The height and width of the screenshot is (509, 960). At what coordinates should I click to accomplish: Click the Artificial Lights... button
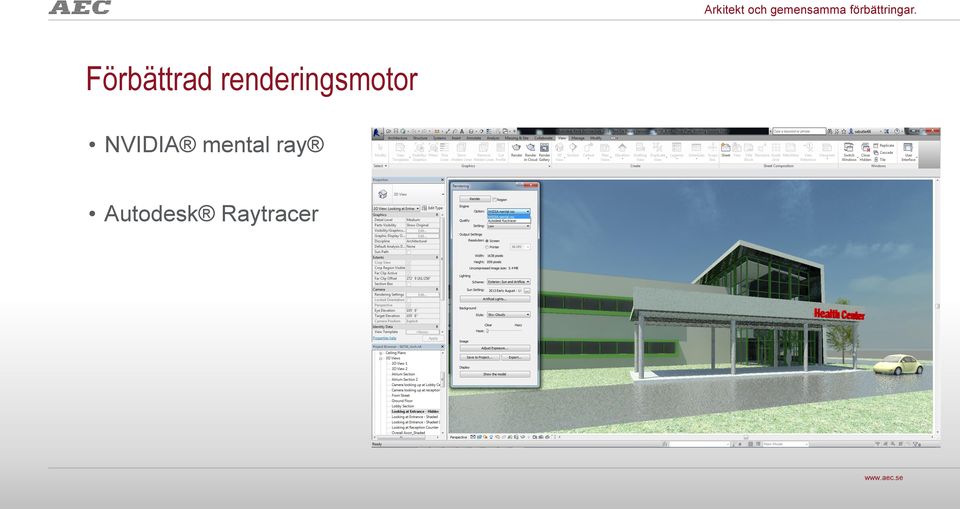pos(495,299)
